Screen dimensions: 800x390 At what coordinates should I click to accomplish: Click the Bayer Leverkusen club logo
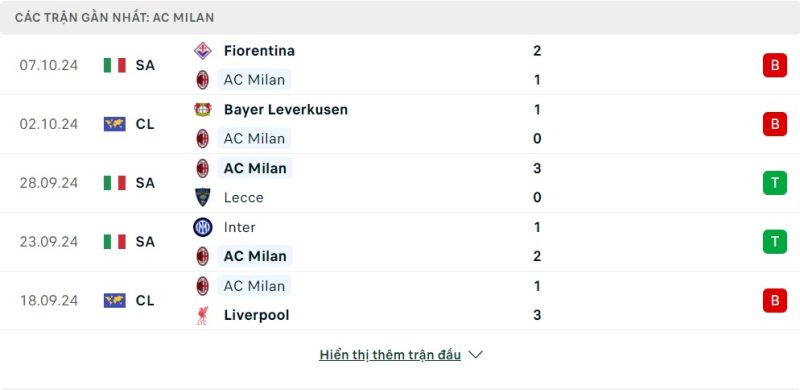pyautogui.click(x=203, y=109)
